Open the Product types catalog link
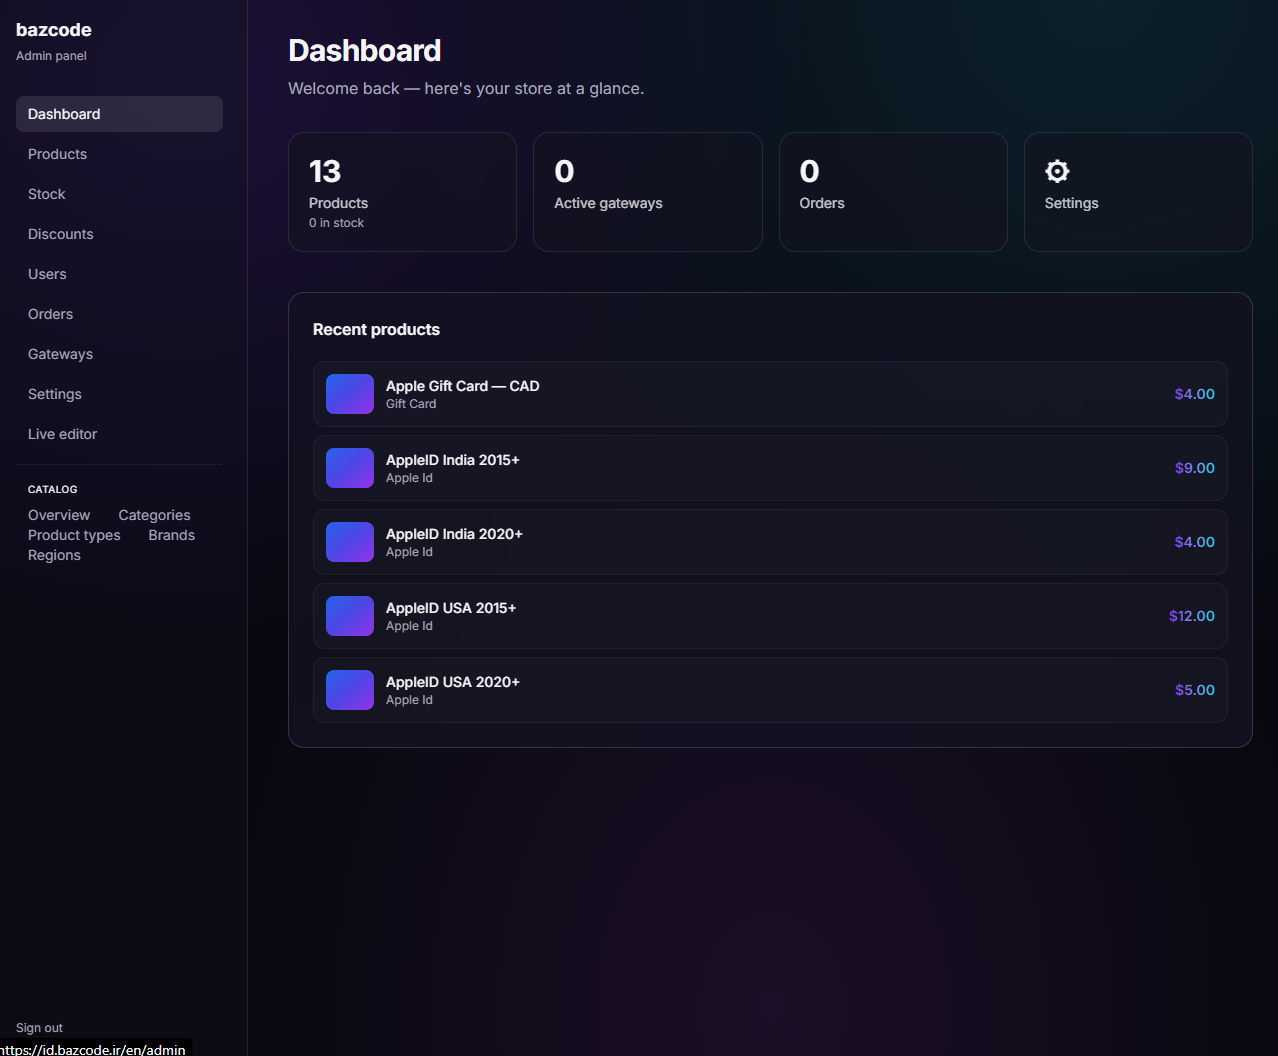This screenshot has width=1278, height=1056. click(74, 535)
